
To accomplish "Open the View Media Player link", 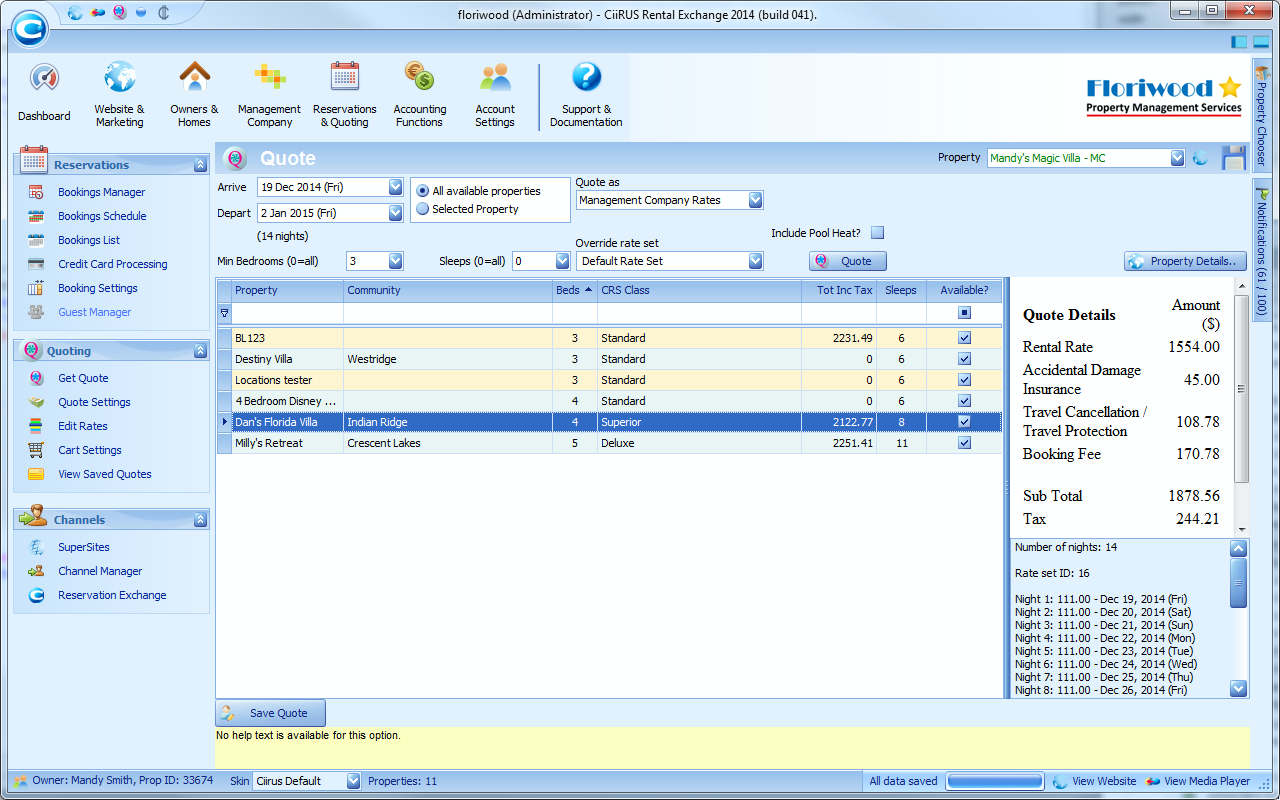I will [x=1198, y=781].
